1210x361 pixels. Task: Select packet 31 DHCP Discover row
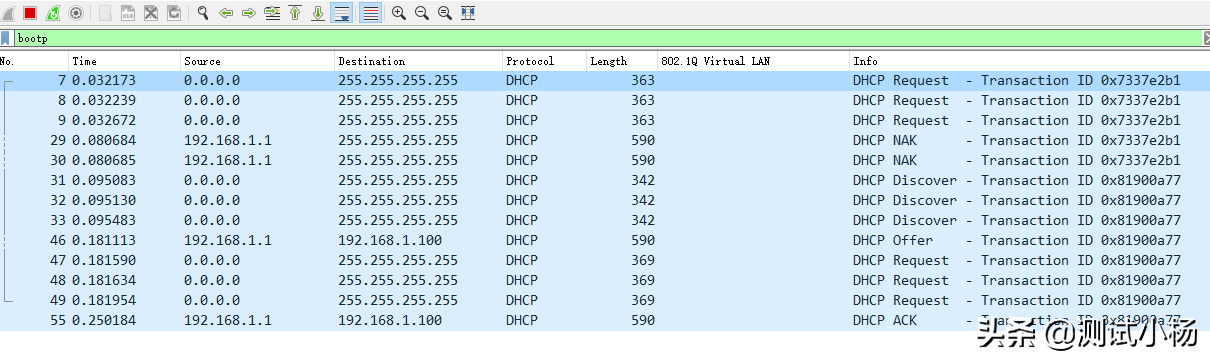click(605, 180)
